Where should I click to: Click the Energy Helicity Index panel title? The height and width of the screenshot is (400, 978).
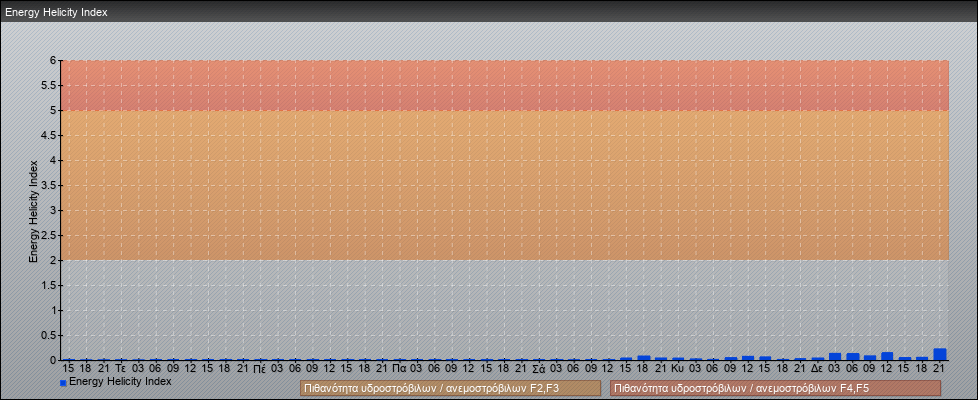56,12
